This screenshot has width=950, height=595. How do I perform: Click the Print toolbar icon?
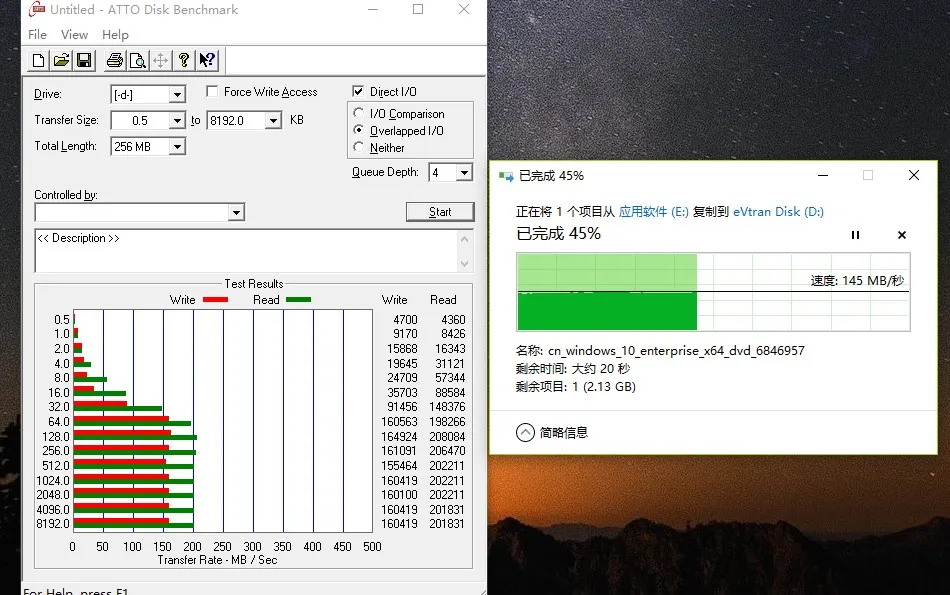115,60
